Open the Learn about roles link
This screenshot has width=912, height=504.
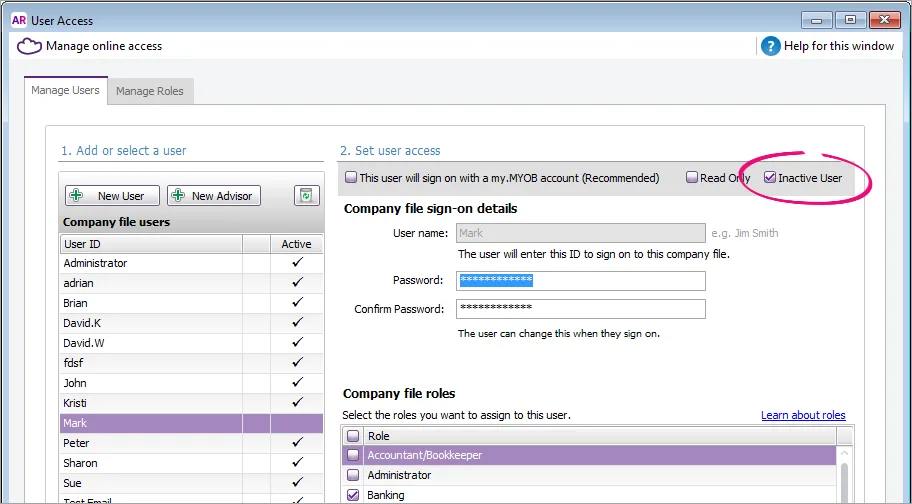click(803, 415)
